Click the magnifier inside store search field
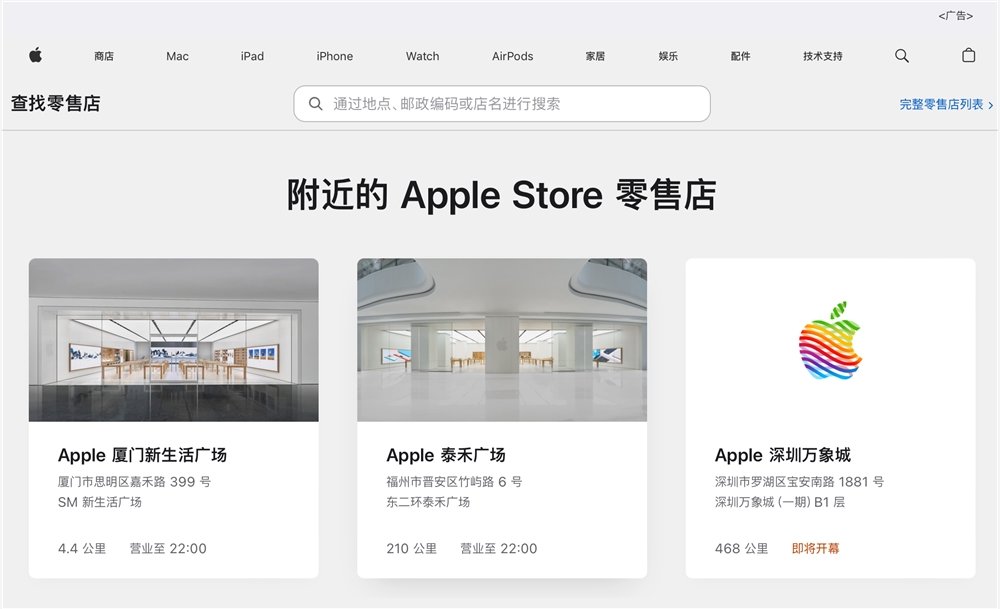Viewport: 1000px width, 609px height. tap(315, 103)
